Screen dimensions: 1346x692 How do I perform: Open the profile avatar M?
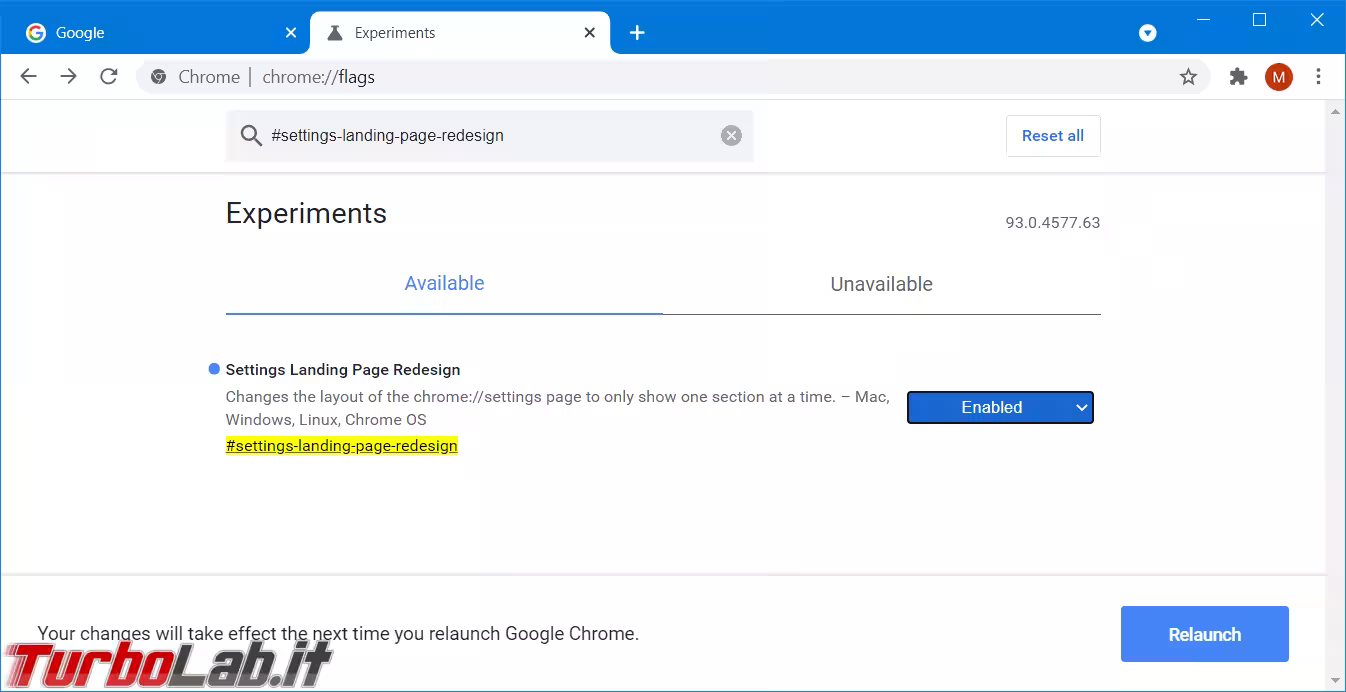point(1278,77)
